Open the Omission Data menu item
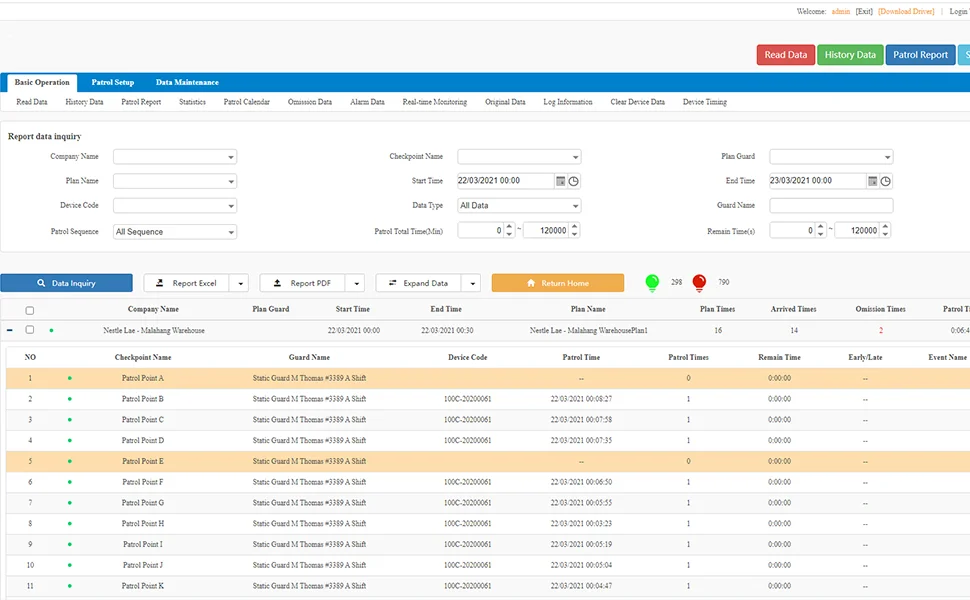This screenshot has width=970, height=600. (x=310, y=102)
